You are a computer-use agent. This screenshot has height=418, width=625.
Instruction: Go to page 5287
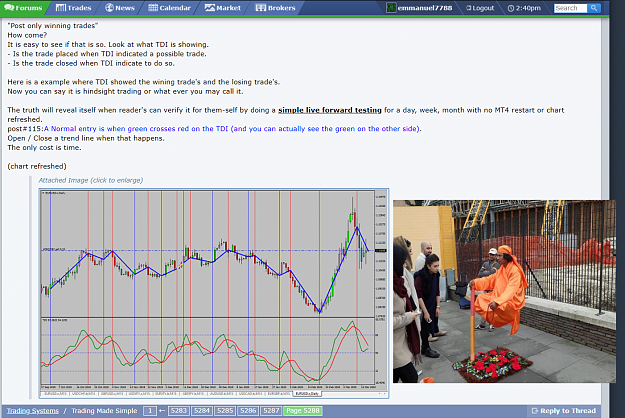(271, 411)
